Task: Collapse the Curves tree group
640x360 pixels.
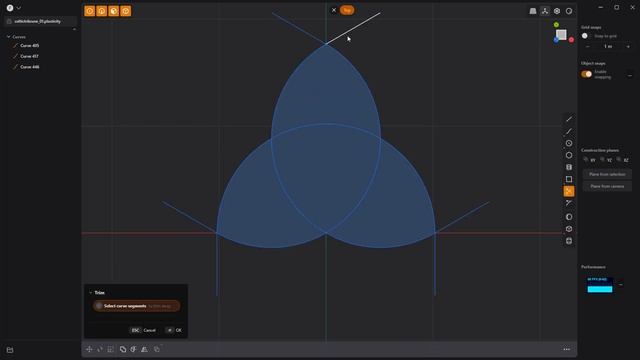Action: pos(9,37)
